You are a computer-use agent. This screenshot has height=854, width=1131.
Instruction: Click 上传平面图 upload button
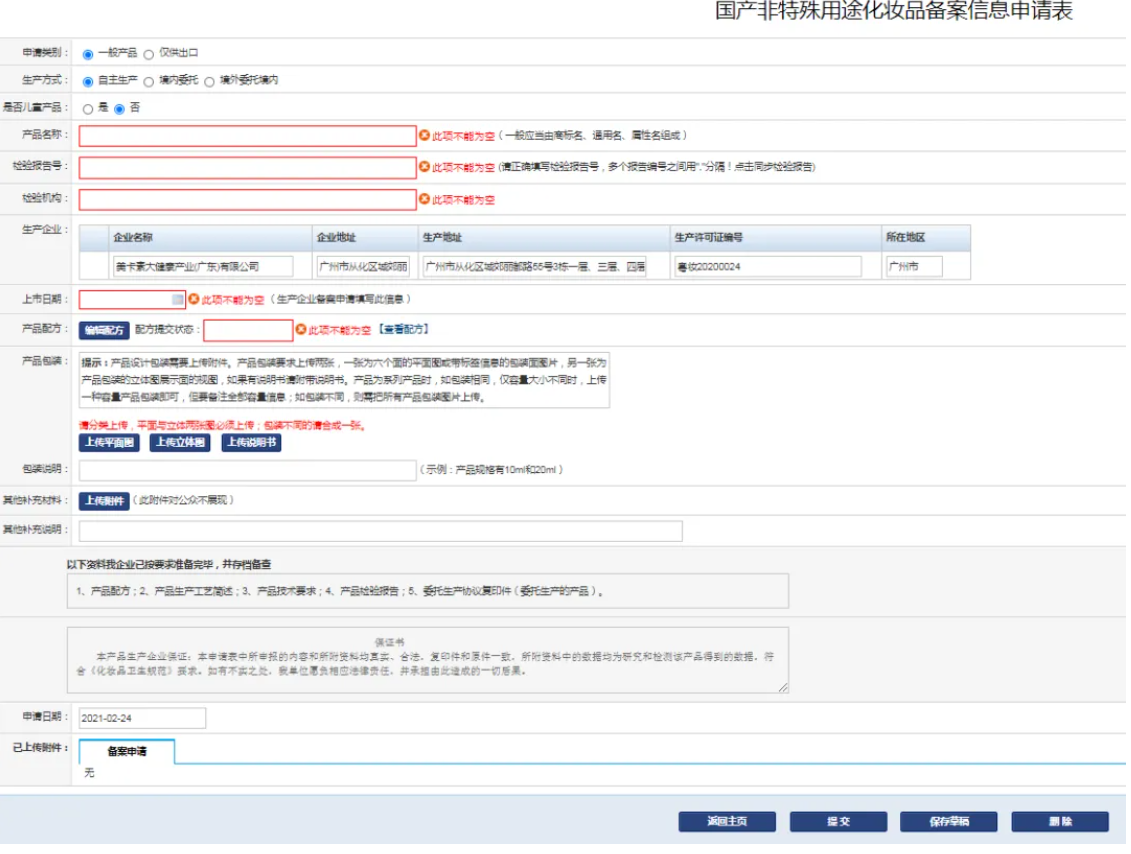tap(109, 443)
